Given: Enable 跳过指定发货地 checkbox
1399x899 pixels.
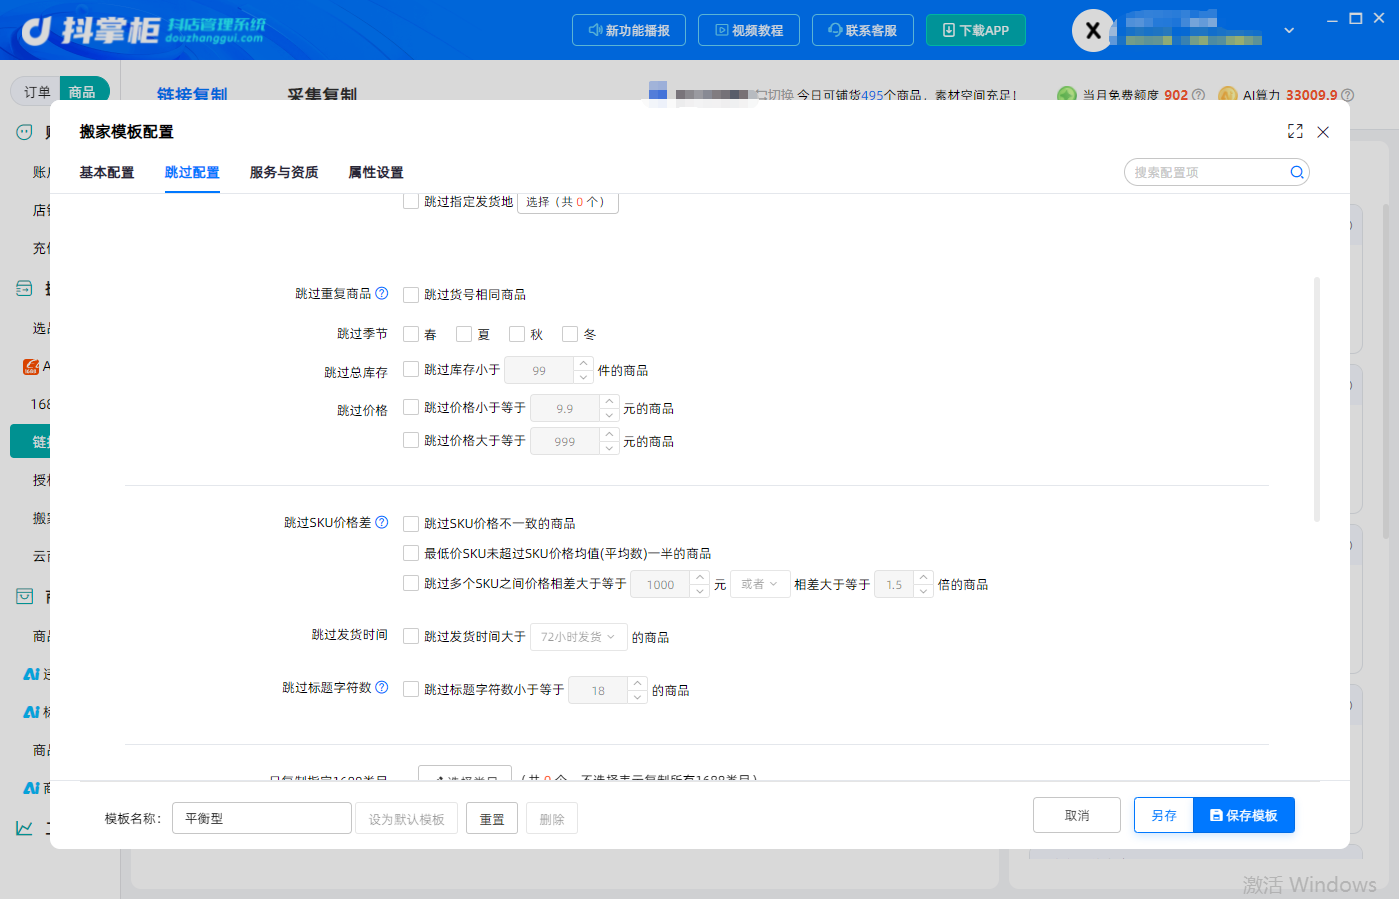Looking at the screenshot, I should (x=411, y=201).
